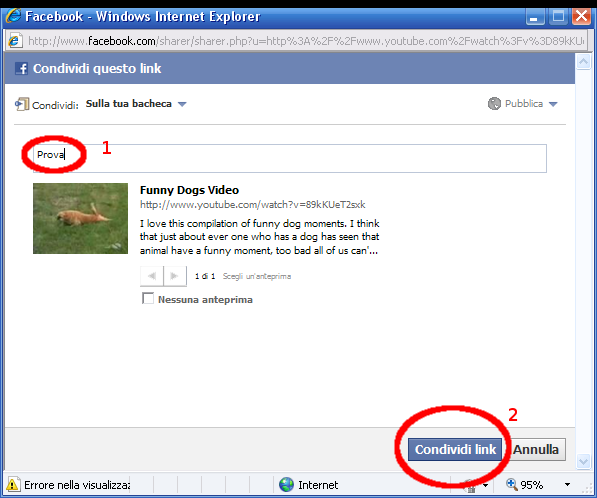Viewport: 597px width, 498px height.
Task: Click the message text field containing Prova
Action: [290, 158]
